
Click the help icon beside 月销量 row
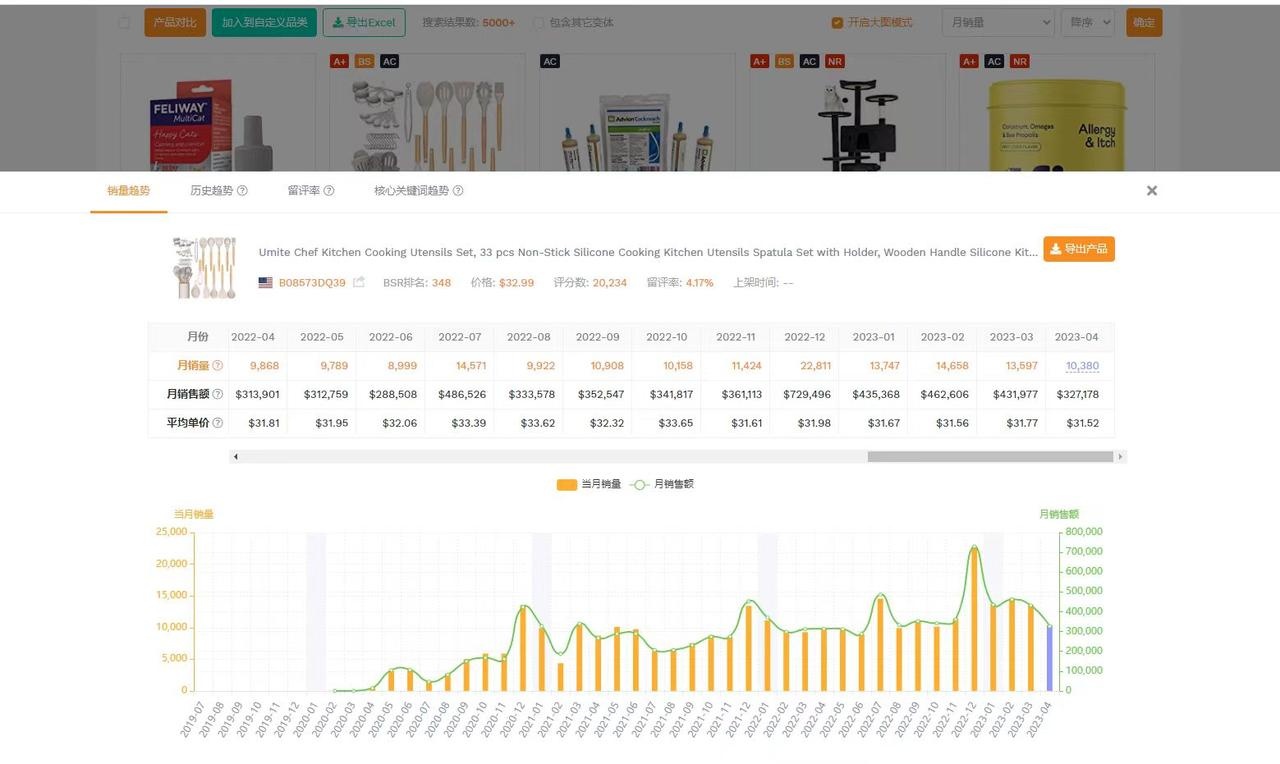click(x=217, y=366)
